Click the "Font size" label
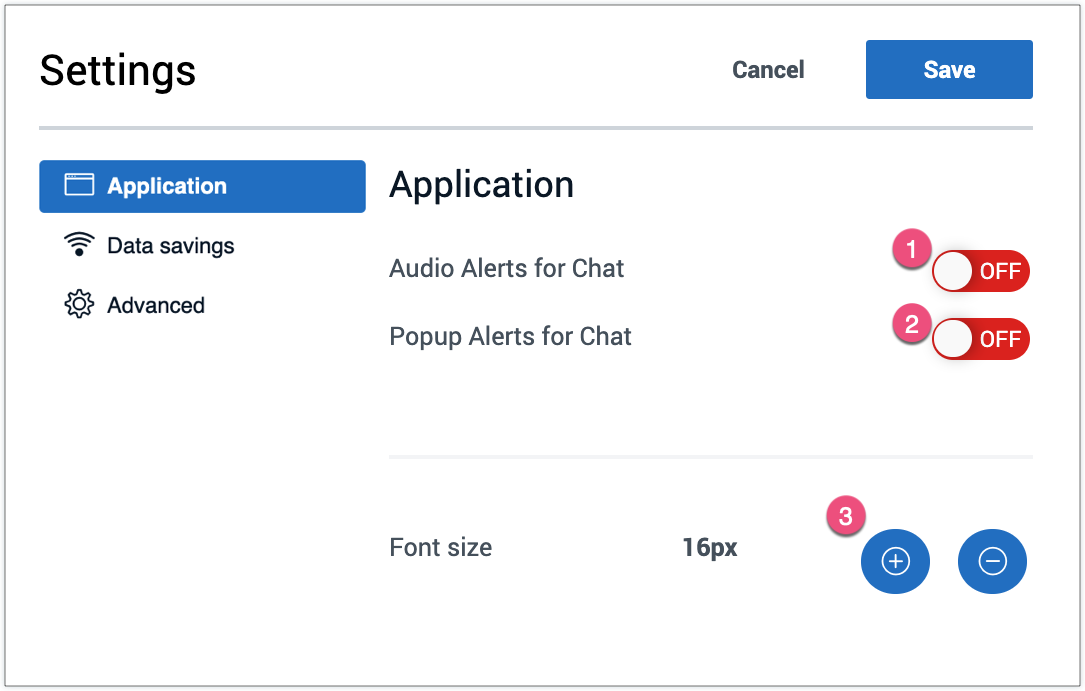Viewport: 1085px width, 691px height. coord(440,548)
